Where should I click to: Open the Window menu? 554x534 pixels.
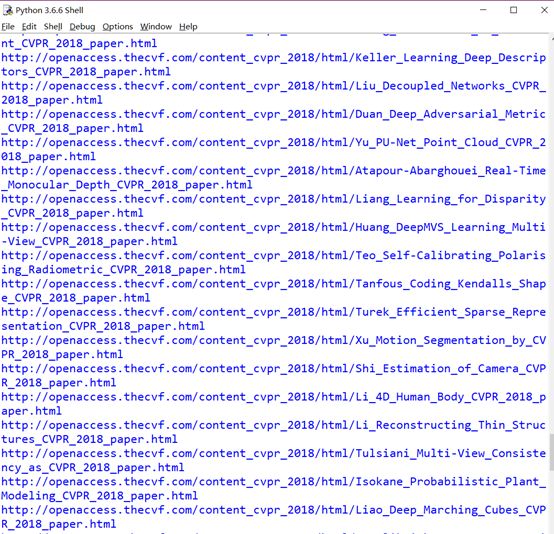pos(156,27)
